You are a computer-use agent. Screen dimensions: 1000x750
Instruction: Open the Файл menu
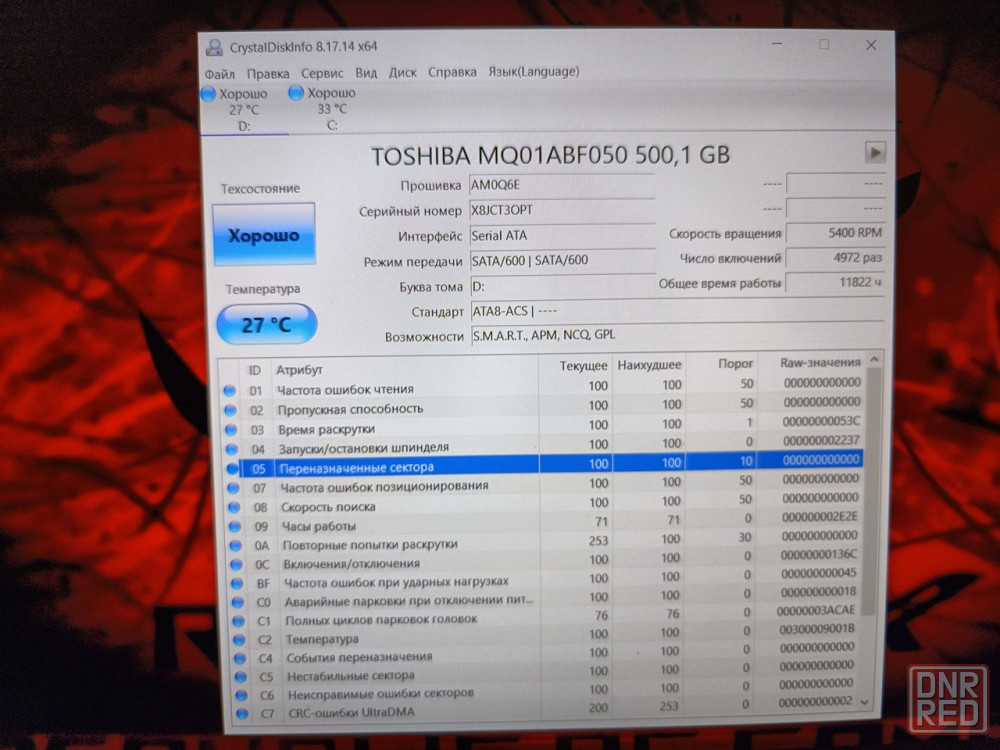coord(219,73)
